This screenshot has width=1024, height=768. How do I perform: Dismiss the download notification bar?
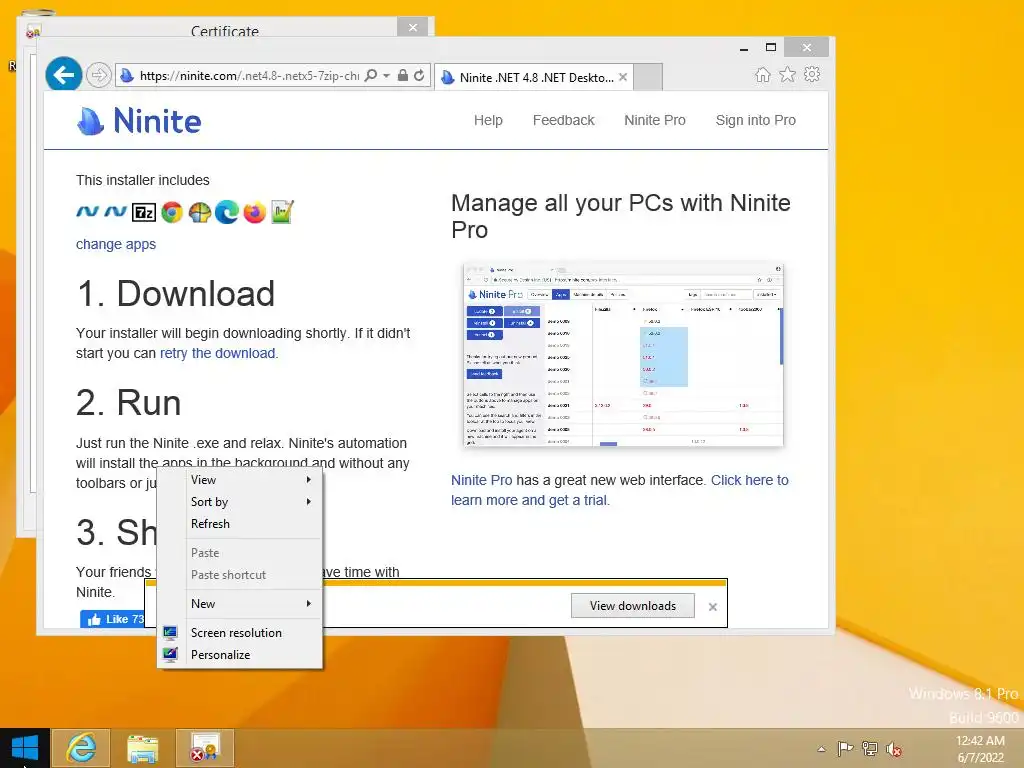point(712,607)
